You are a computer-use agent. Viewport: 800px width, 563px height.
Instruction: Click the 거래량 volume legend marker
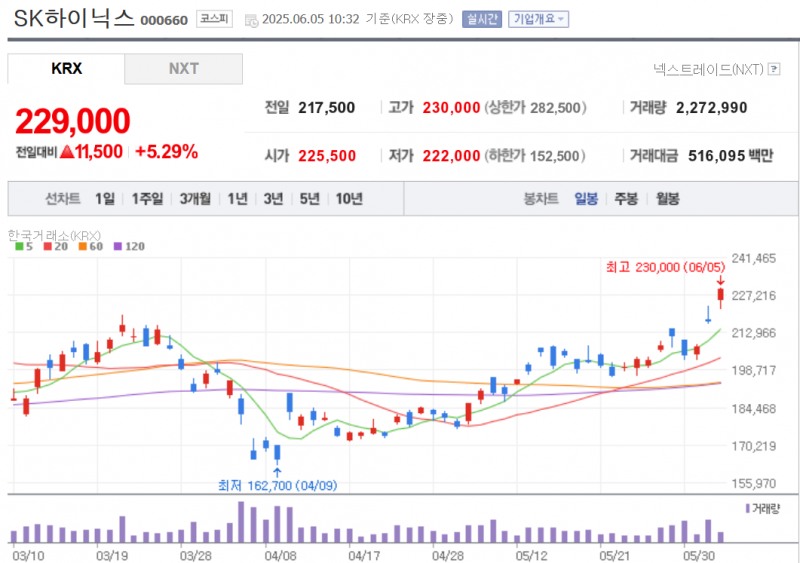(x=747, y=508)
